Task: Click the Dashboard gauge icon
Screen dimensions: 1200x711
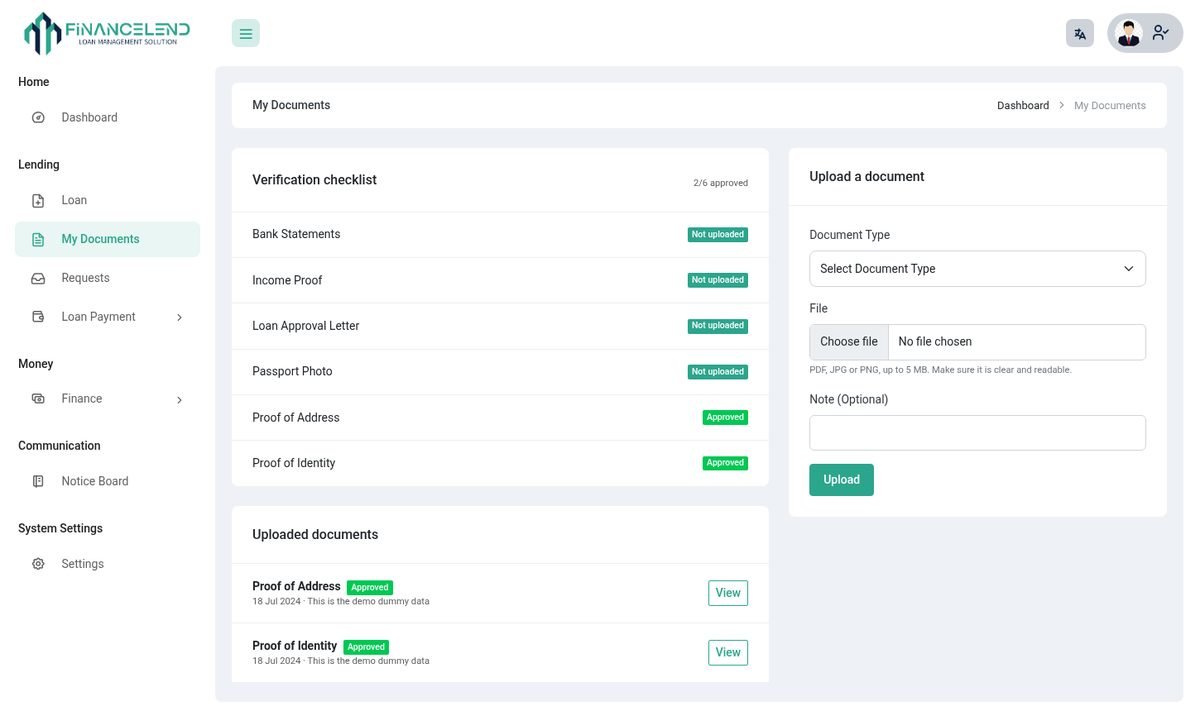Action: (x=38, y=118)
